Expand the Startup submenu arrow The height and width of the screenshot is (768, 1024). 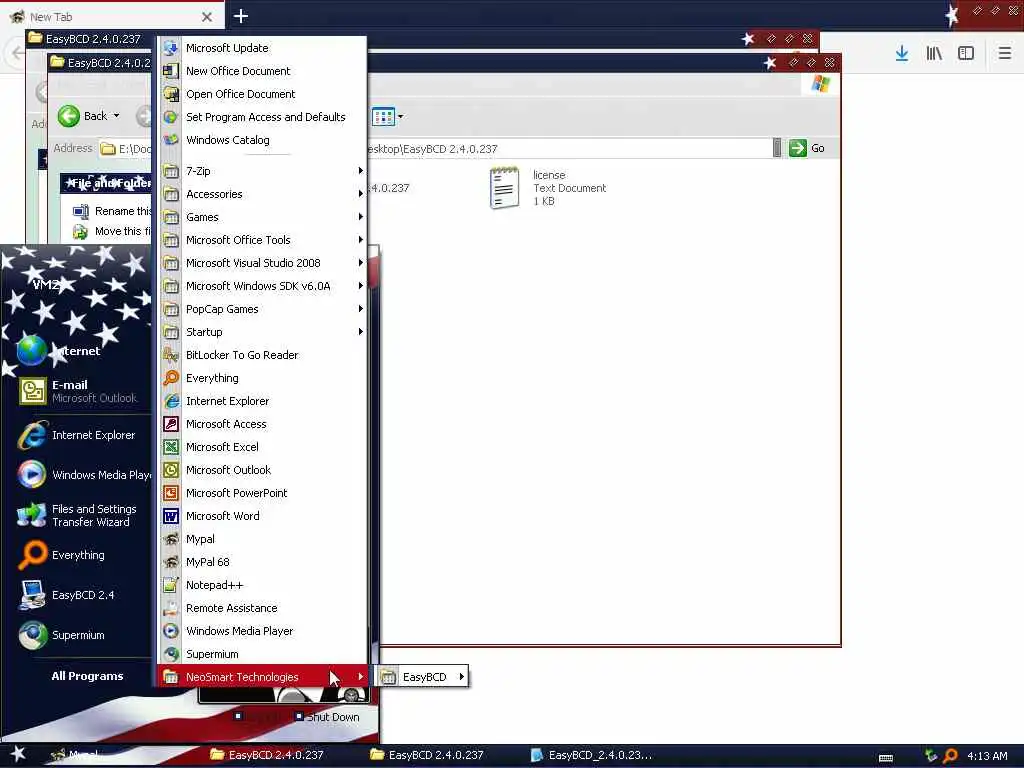pyautogui.click(x=360, y=332)
